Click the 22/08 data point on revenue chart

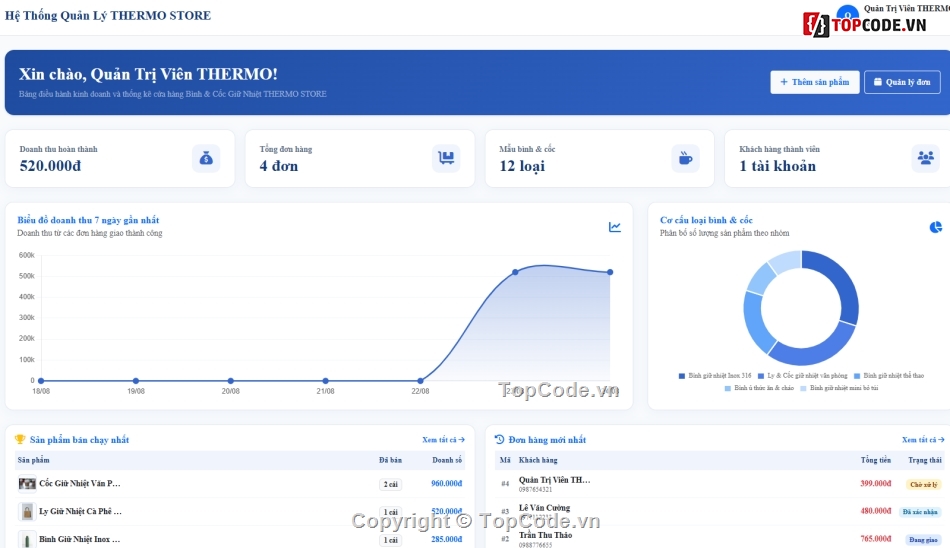pyautogui.click(x=420, y=381)
